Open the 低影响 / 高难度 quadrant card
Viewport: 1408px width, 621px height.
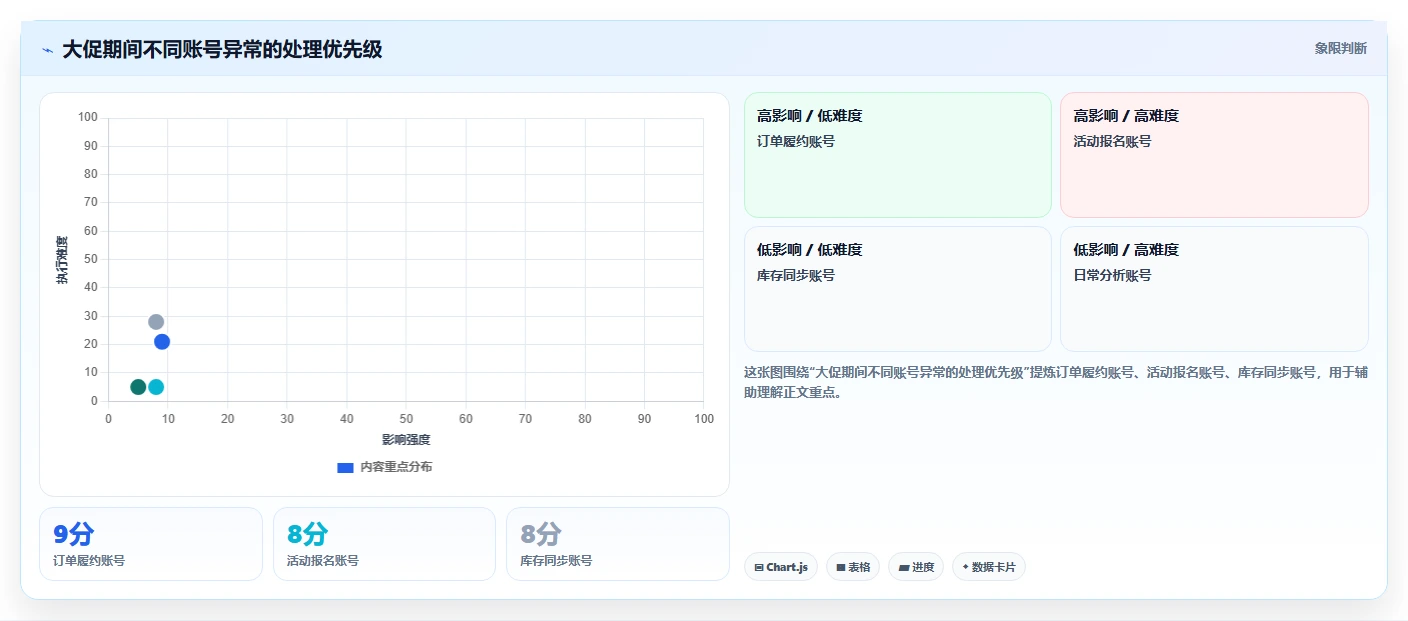1214,289
